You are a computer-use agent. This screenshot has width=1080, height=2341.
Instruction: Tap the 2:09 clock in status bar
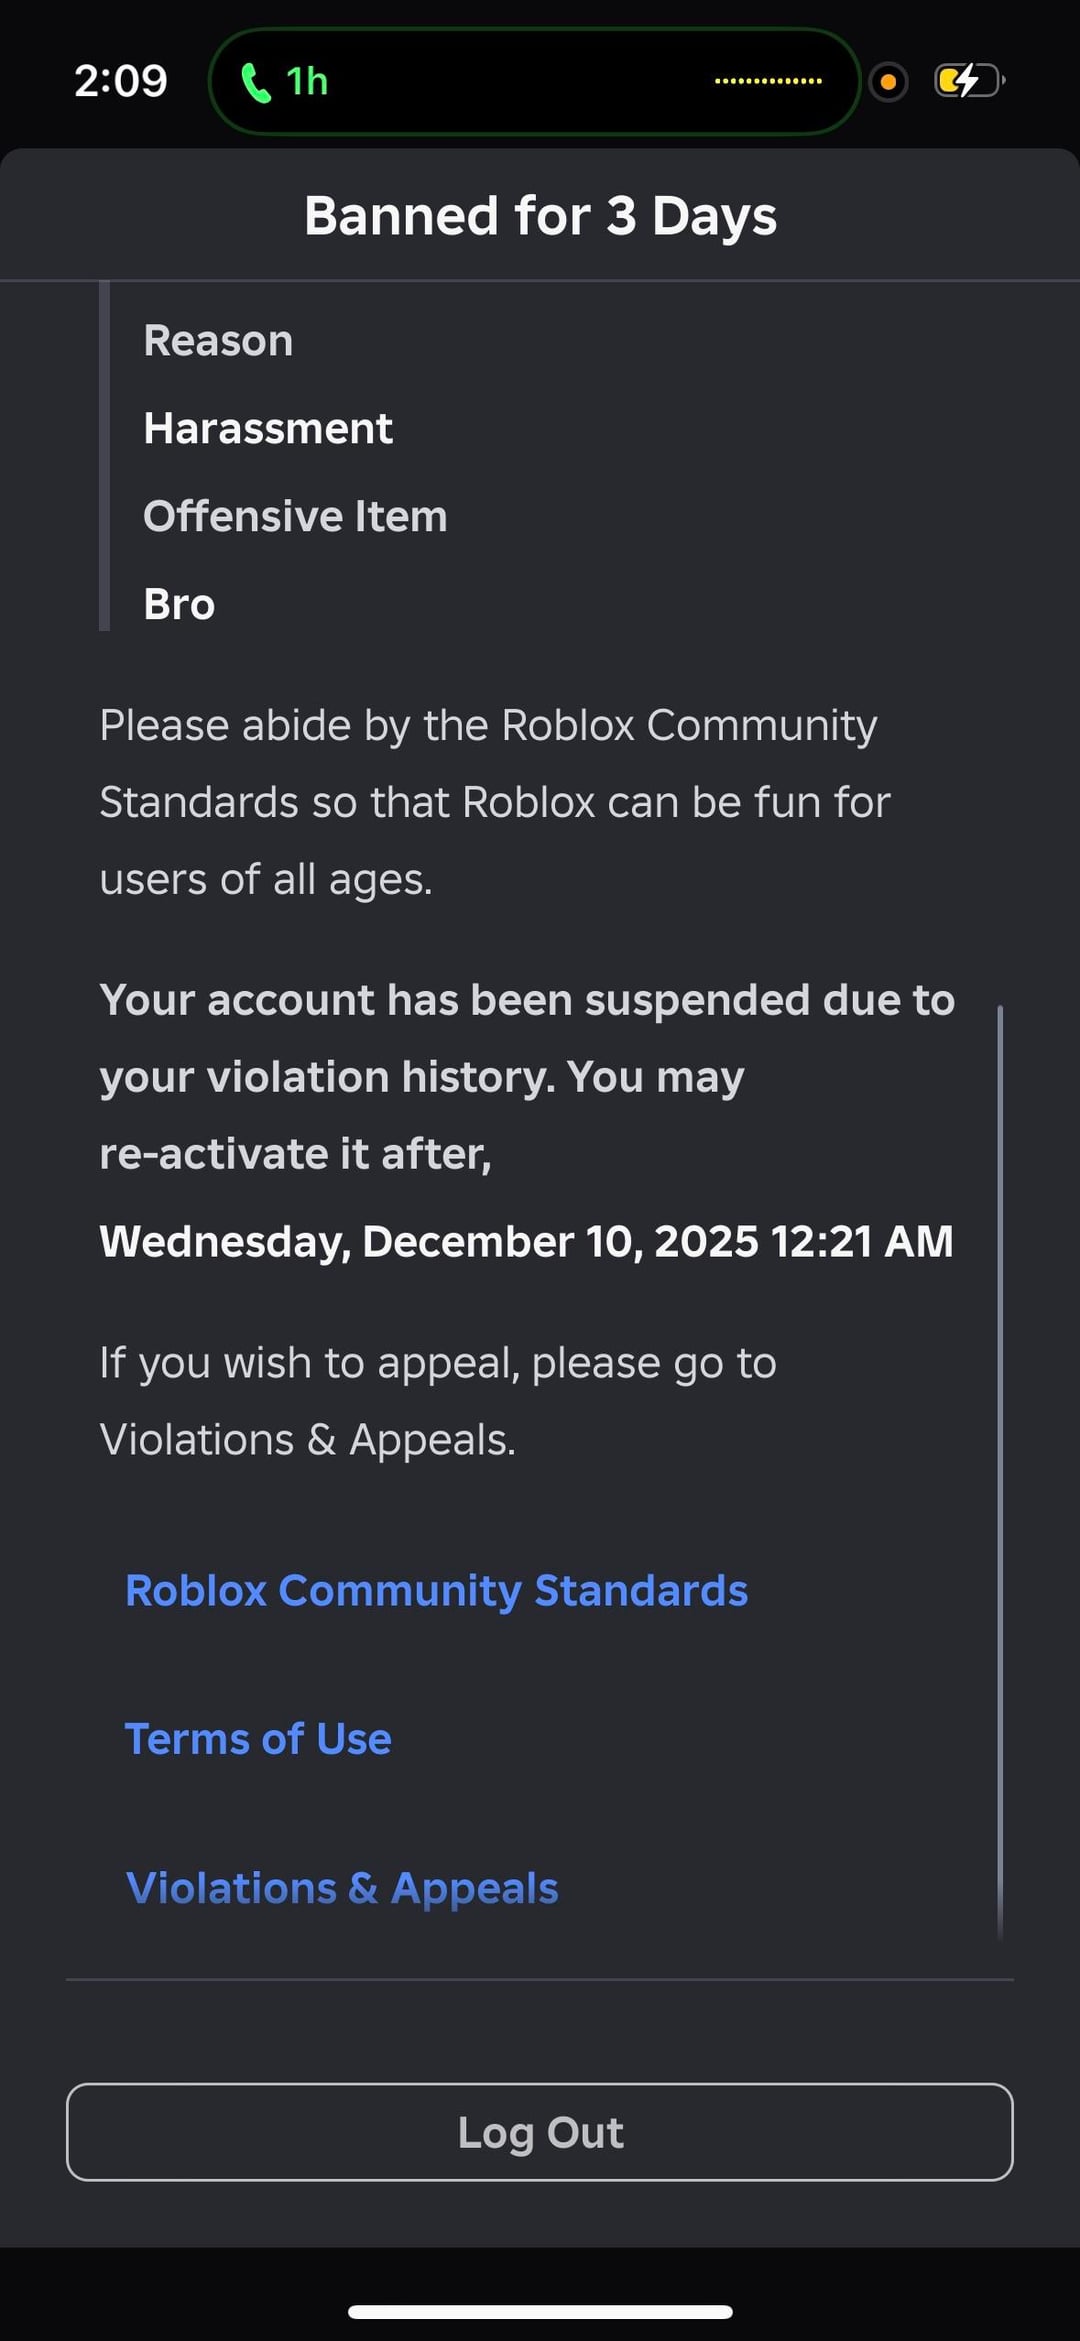click(120, 81)
